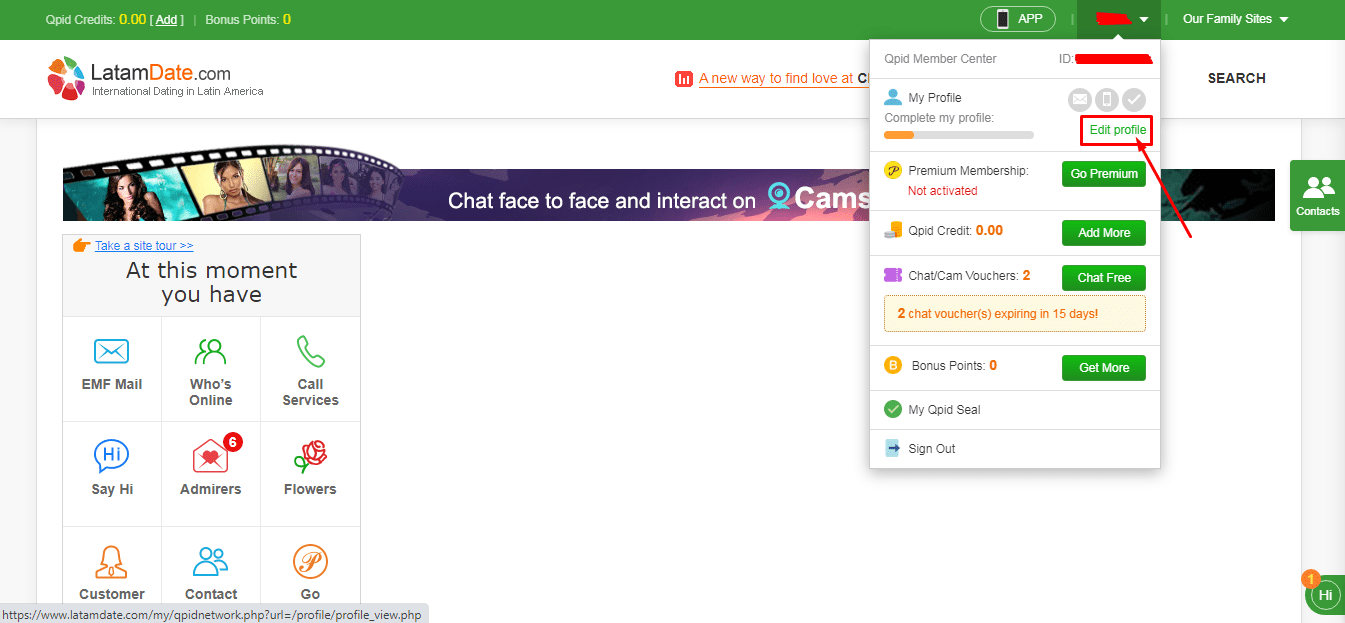Viewport: 1345px width, 623px height.
Task: Click the red chart icon beside the promo link
Action: pyautogui.click(x=684, y=78)
